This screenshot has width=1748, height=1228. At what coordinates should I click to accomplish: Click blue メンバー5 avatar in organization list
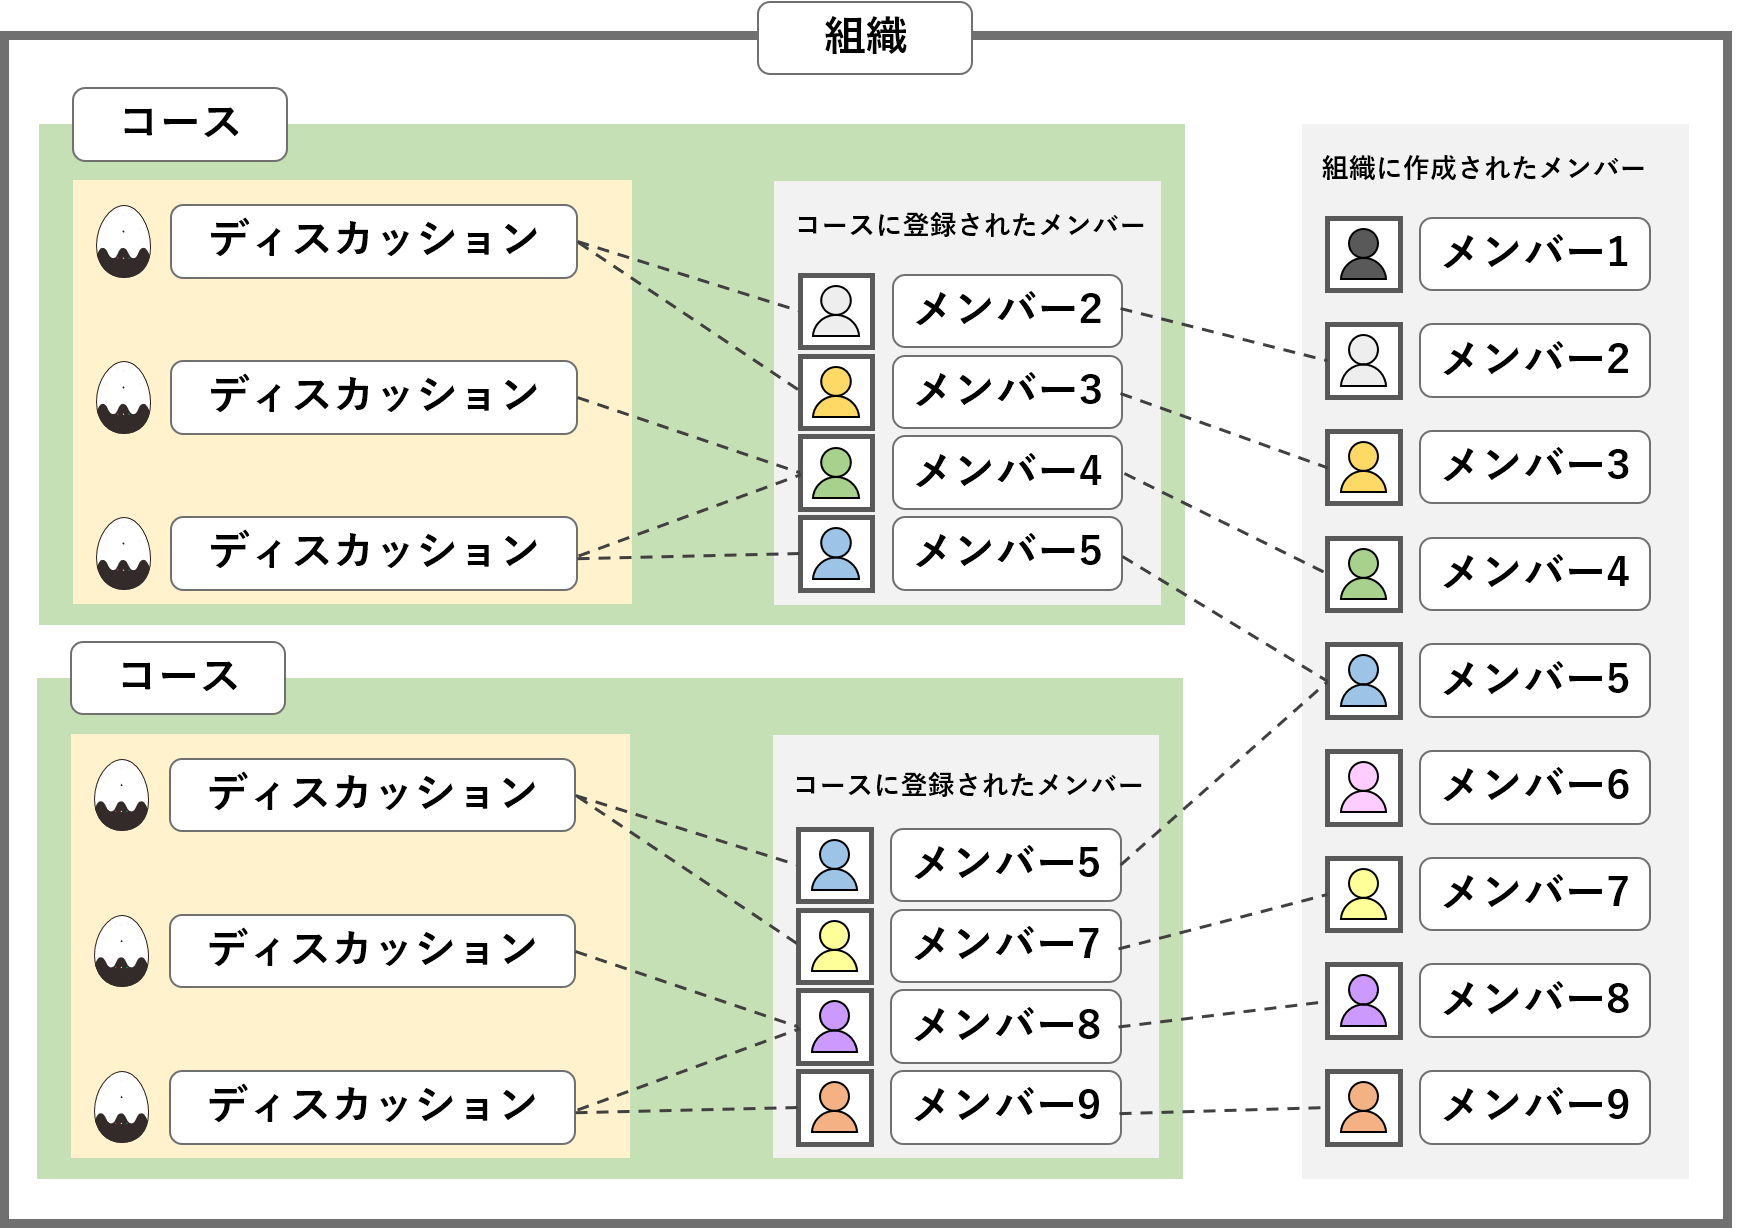pyautogui.click(x=1363, y=681)
